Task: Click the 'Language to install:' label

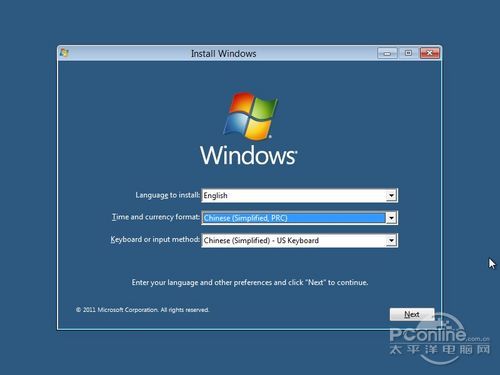Action: point(168,195)
